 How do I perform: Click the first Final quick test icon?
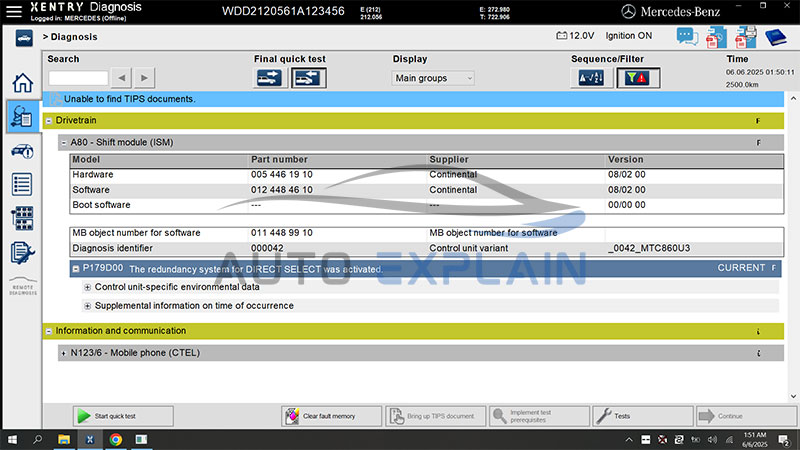coord(269,78)
